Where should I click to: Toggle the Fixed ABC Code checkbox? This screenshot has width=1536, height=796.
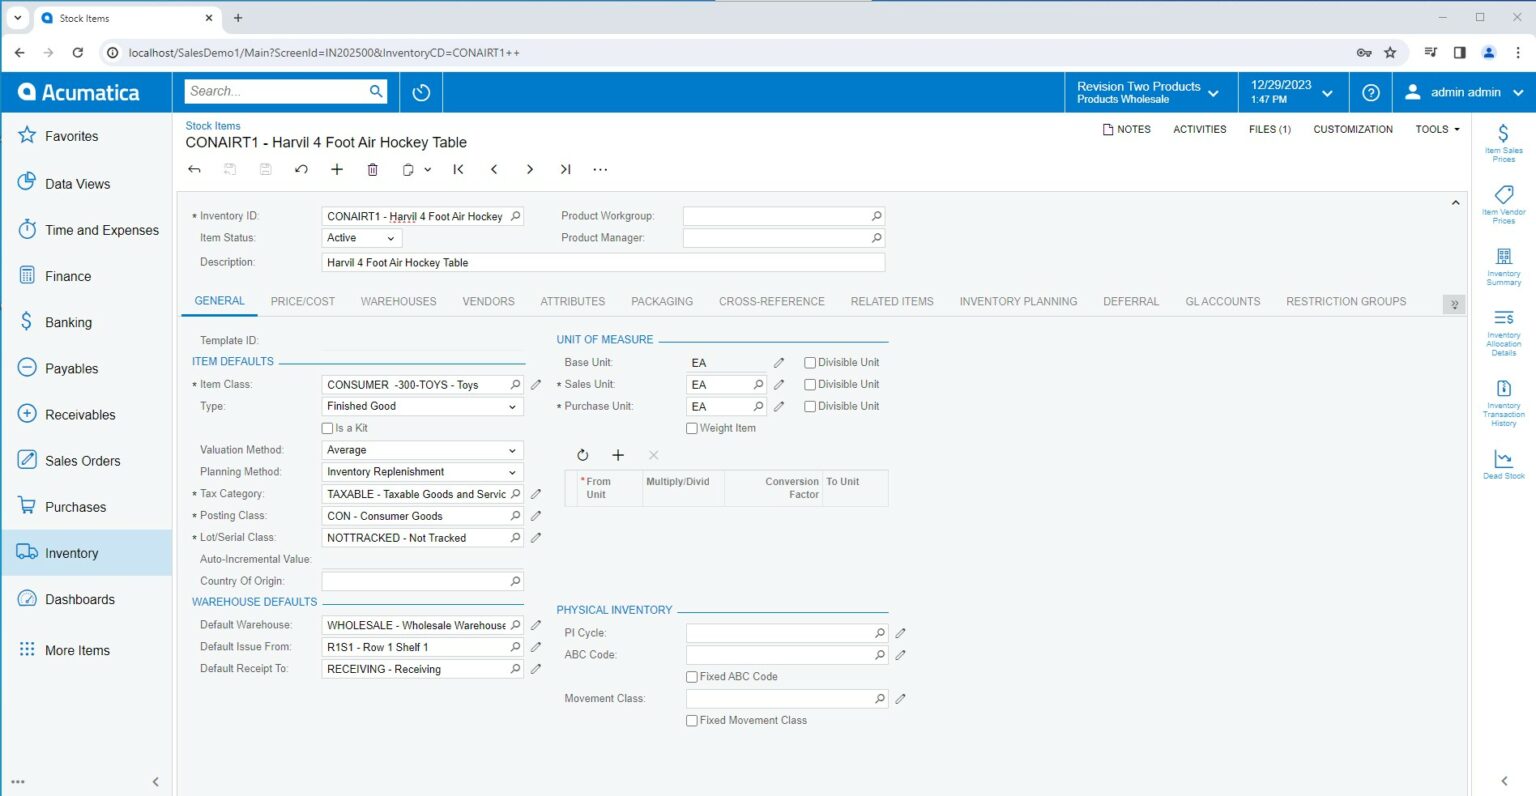coord(692,677)
